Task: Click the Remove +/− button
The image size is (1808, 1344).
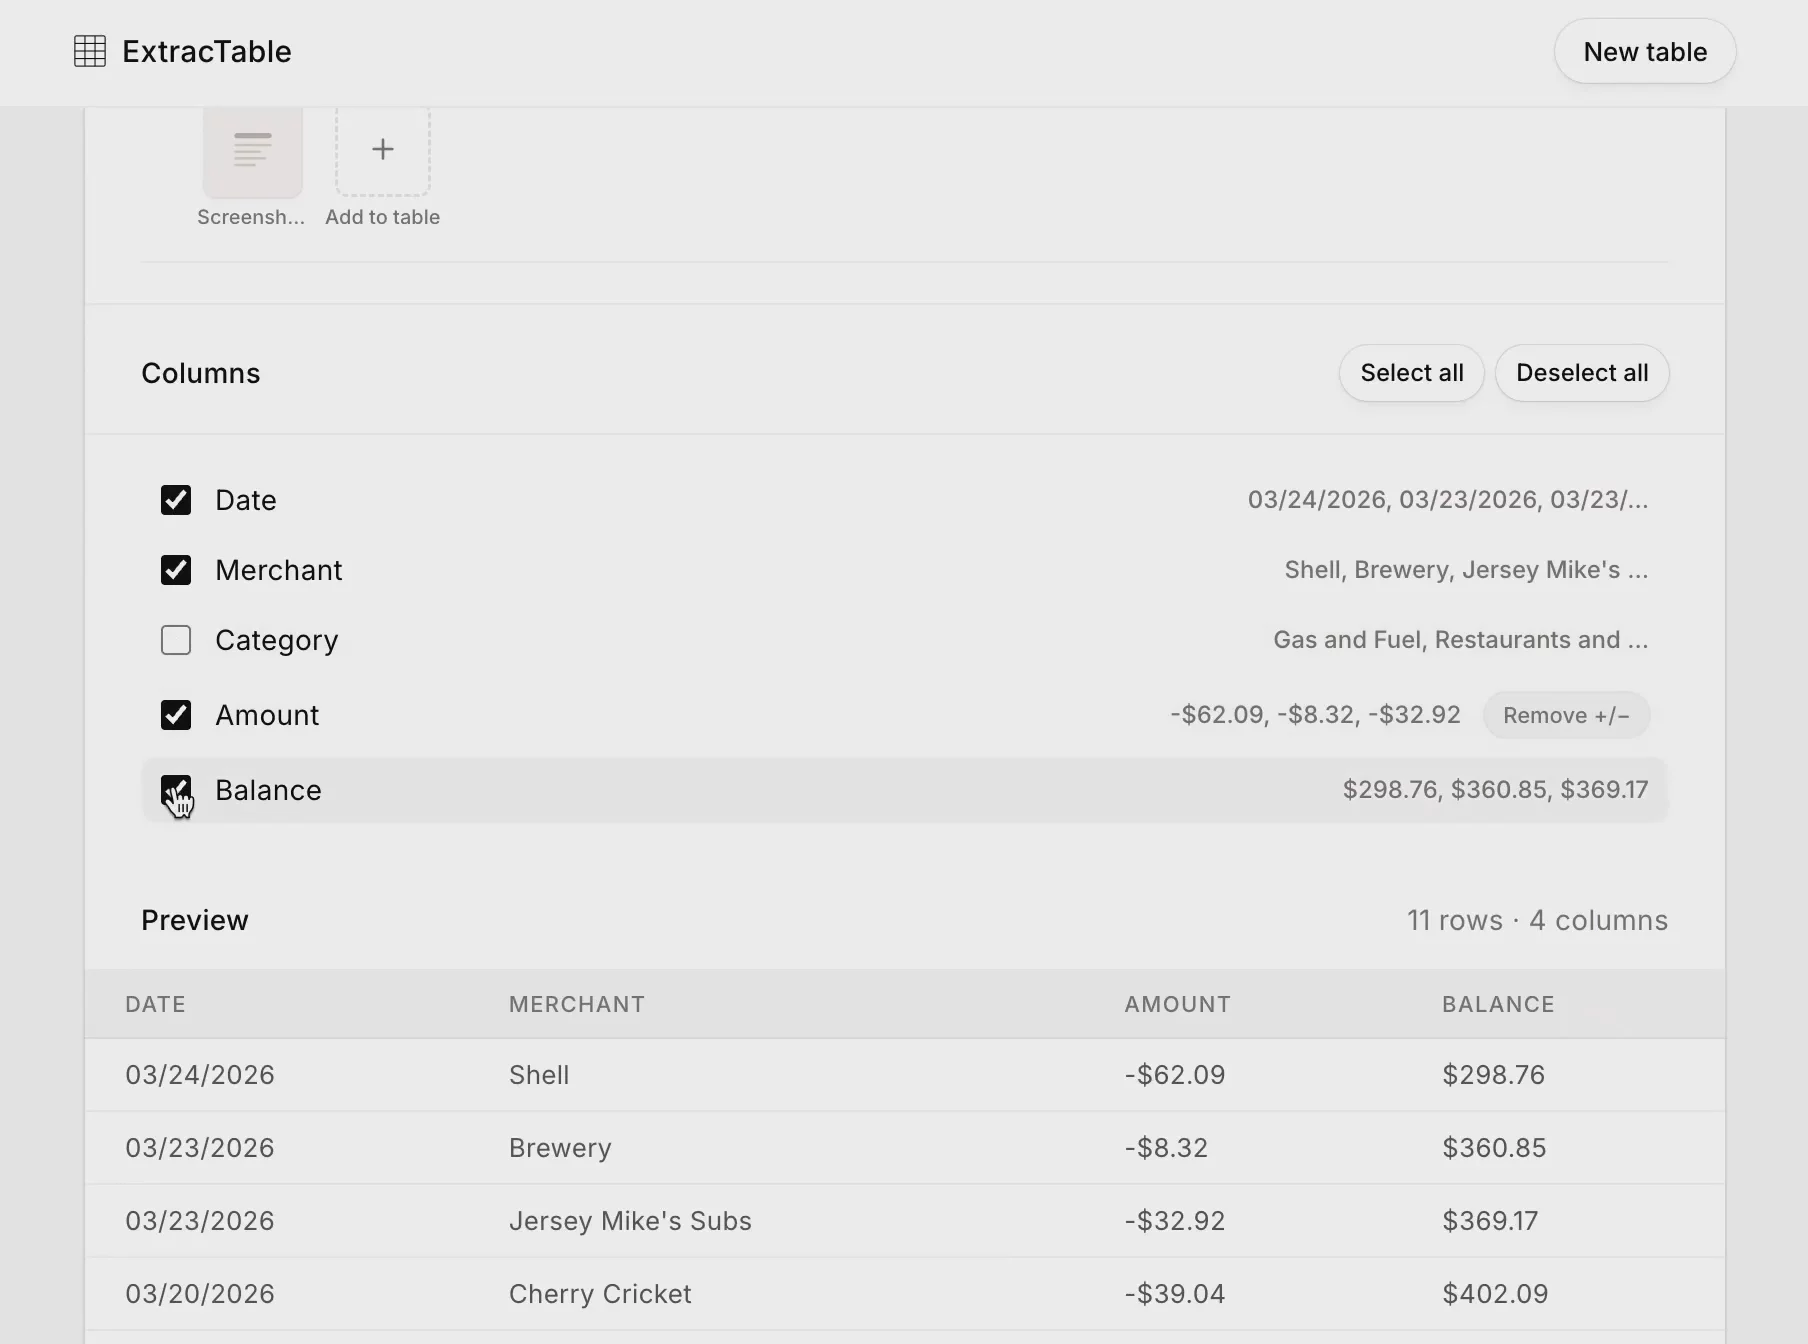Action: pyautogui.click(x=1566, y=715)
